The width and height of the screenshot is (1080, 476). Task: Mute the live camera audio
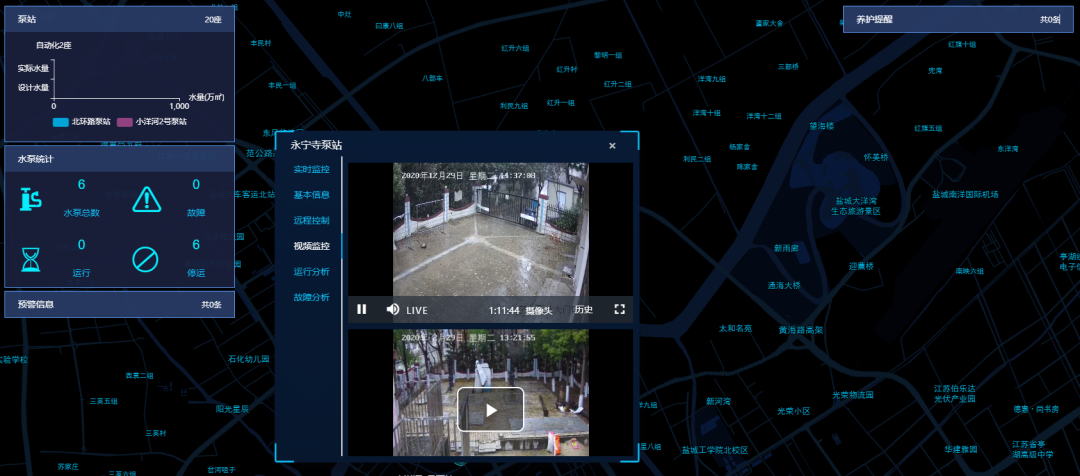(393, 310)
